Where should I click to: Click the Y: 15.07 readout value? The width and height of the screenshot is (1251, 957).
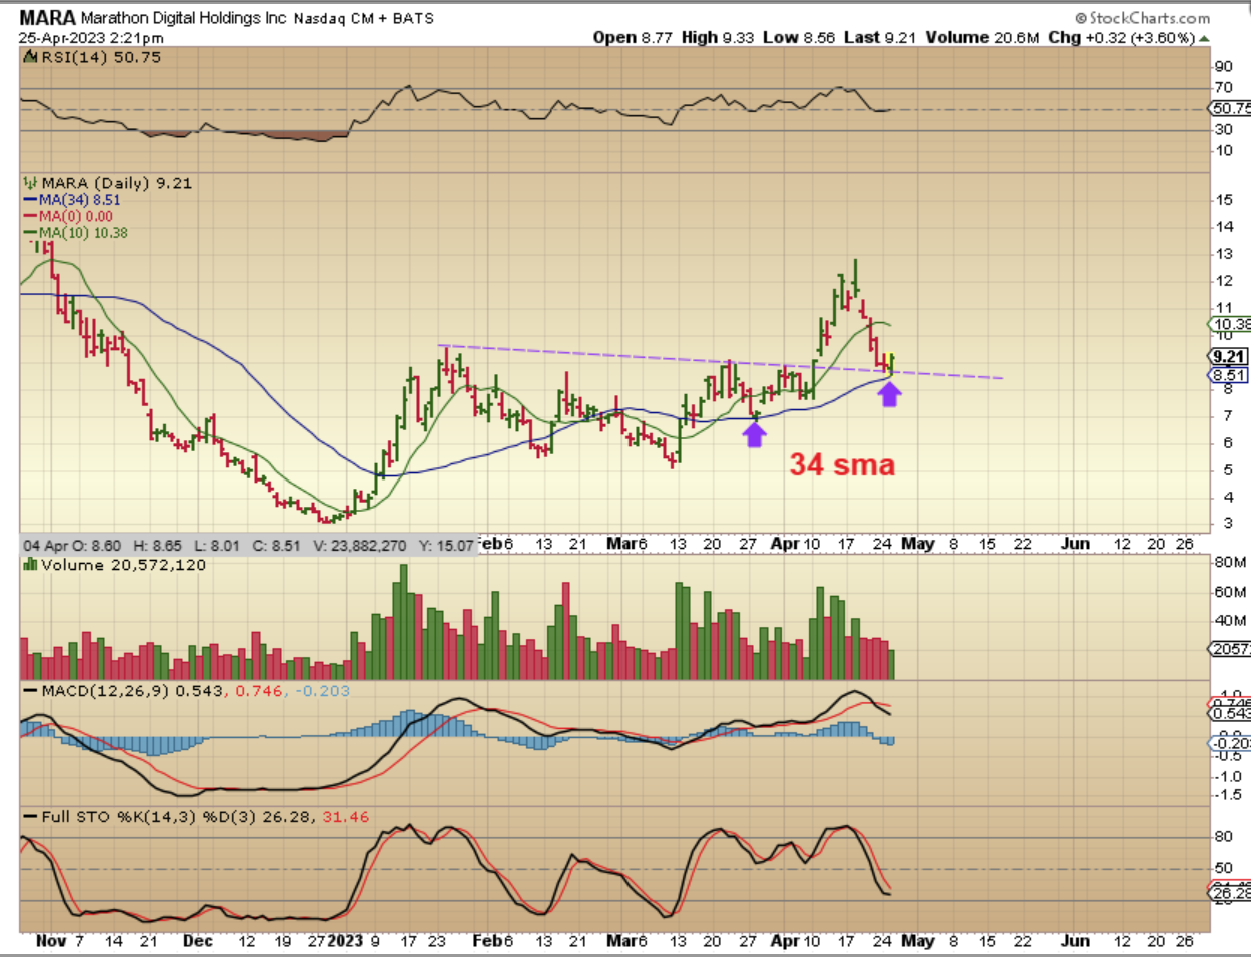[x=448, y=545]
